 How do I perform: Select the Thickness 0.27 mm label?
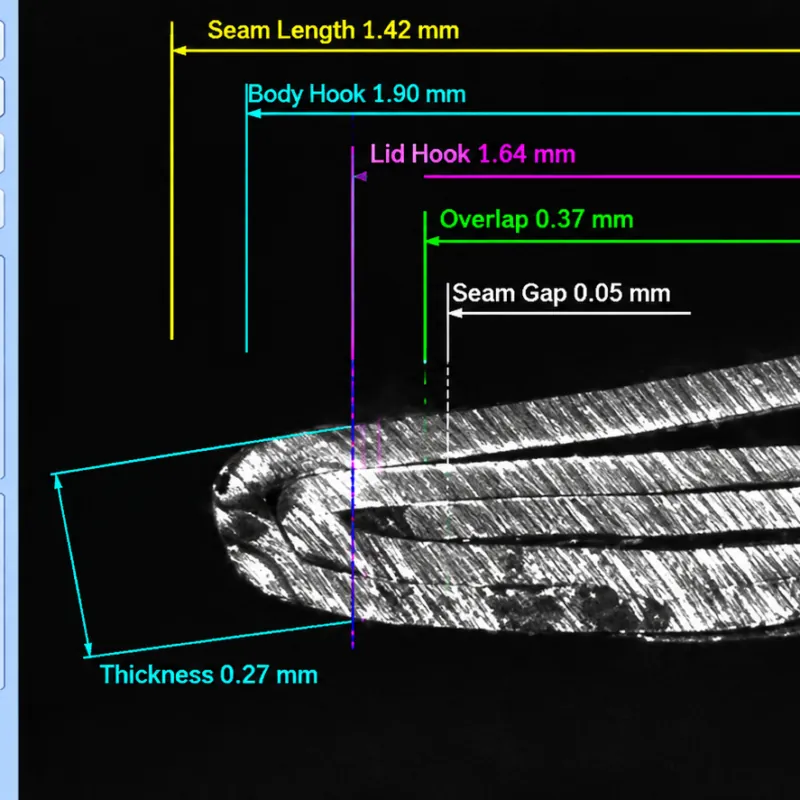(x=209, y=674)
